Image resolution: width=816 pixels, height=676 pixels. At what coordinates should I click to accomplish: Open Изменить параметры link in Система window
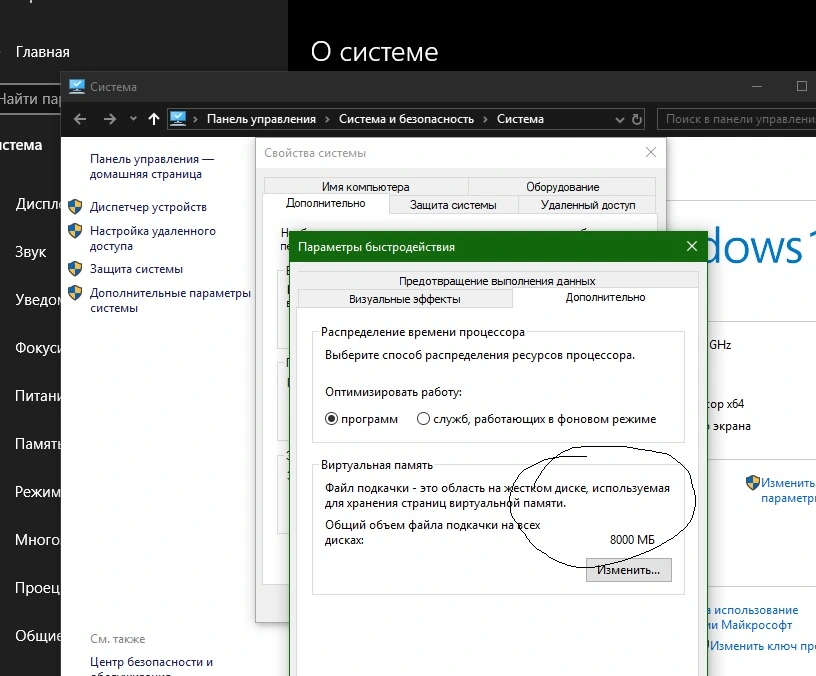point(788,491)
